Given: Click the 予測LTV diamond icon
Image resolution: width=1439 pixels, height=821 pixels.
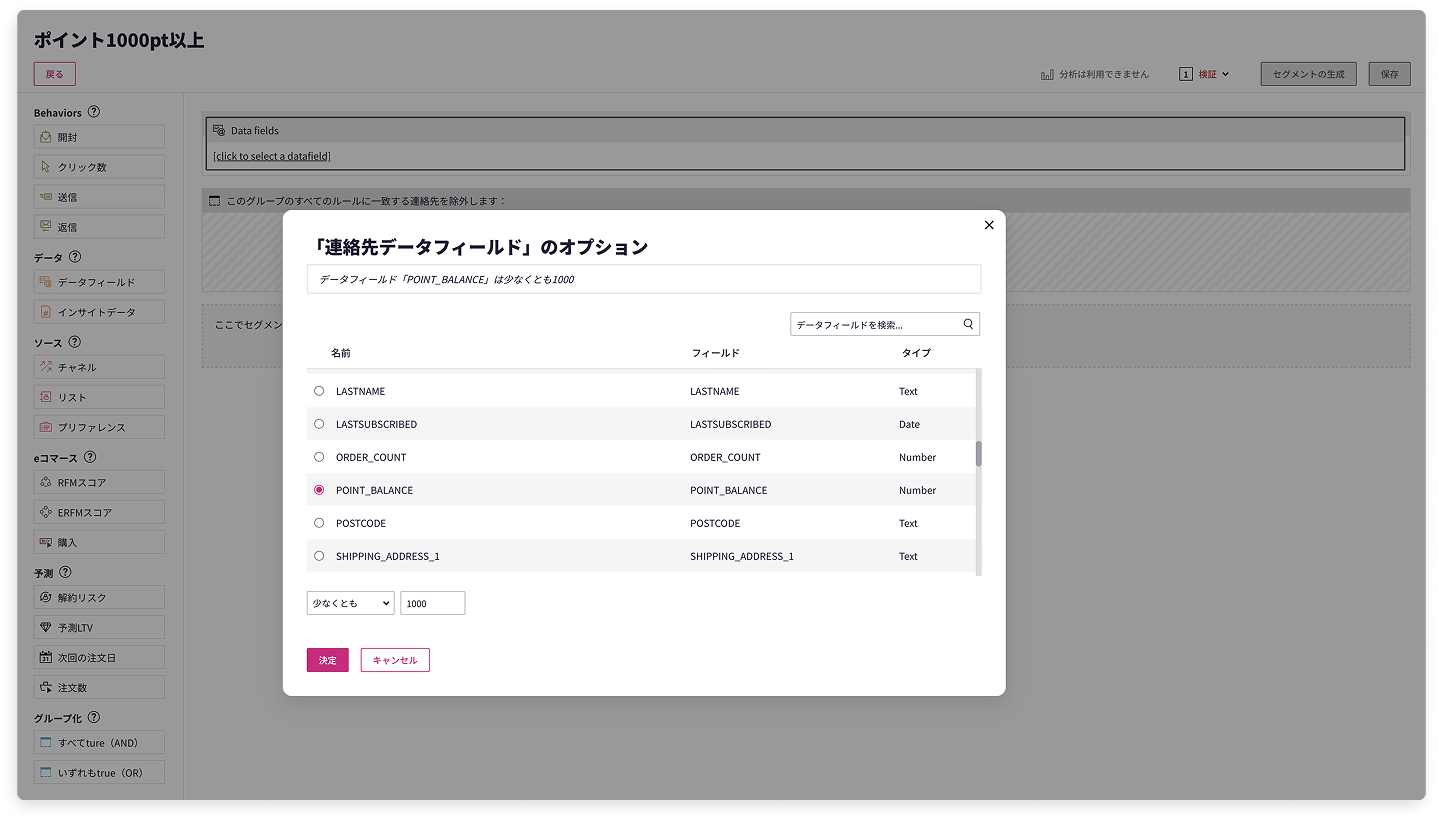Looking at the screenshot, I should (46, 627).
